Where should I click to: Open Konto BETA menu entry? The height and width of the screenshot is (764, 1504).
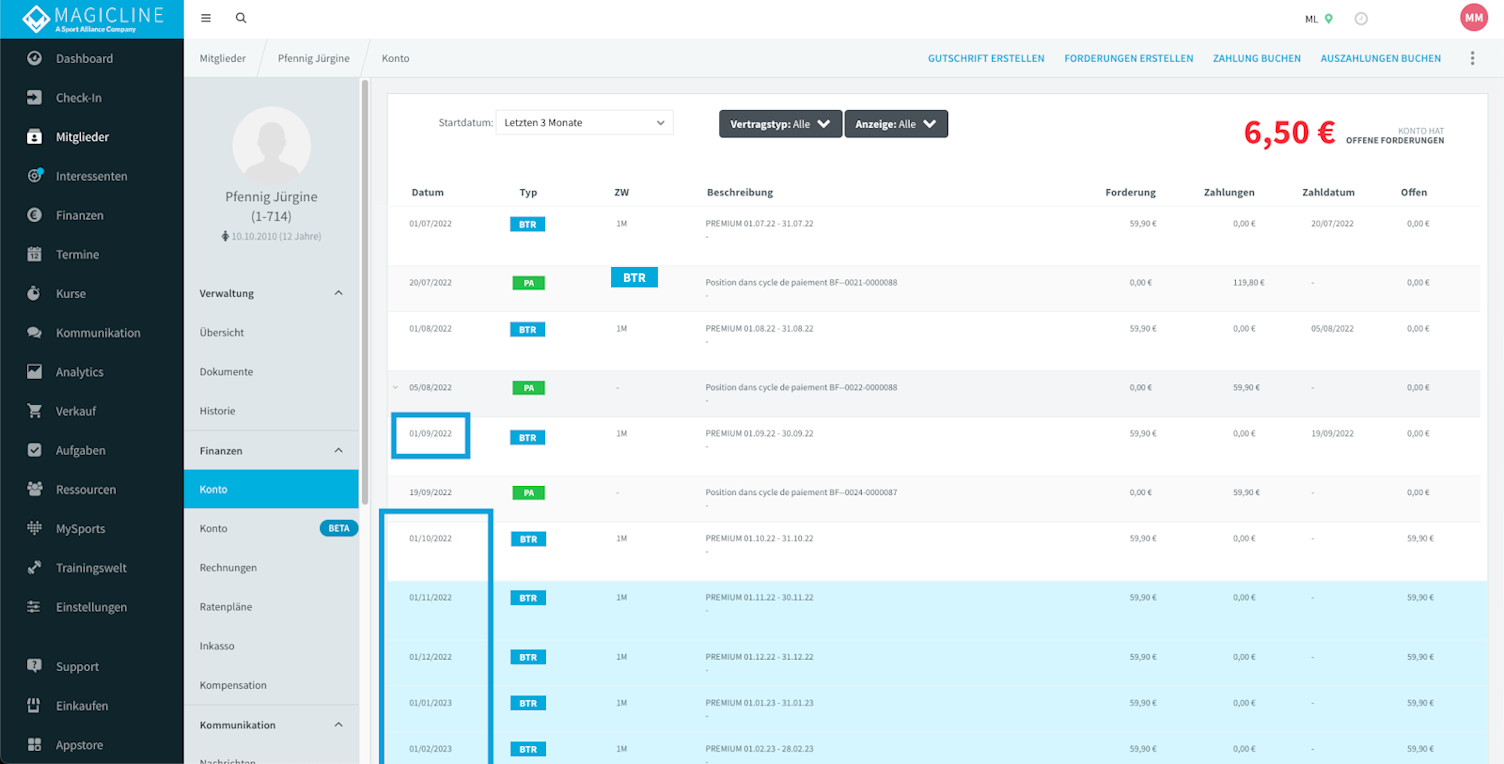tap(271, 528)
